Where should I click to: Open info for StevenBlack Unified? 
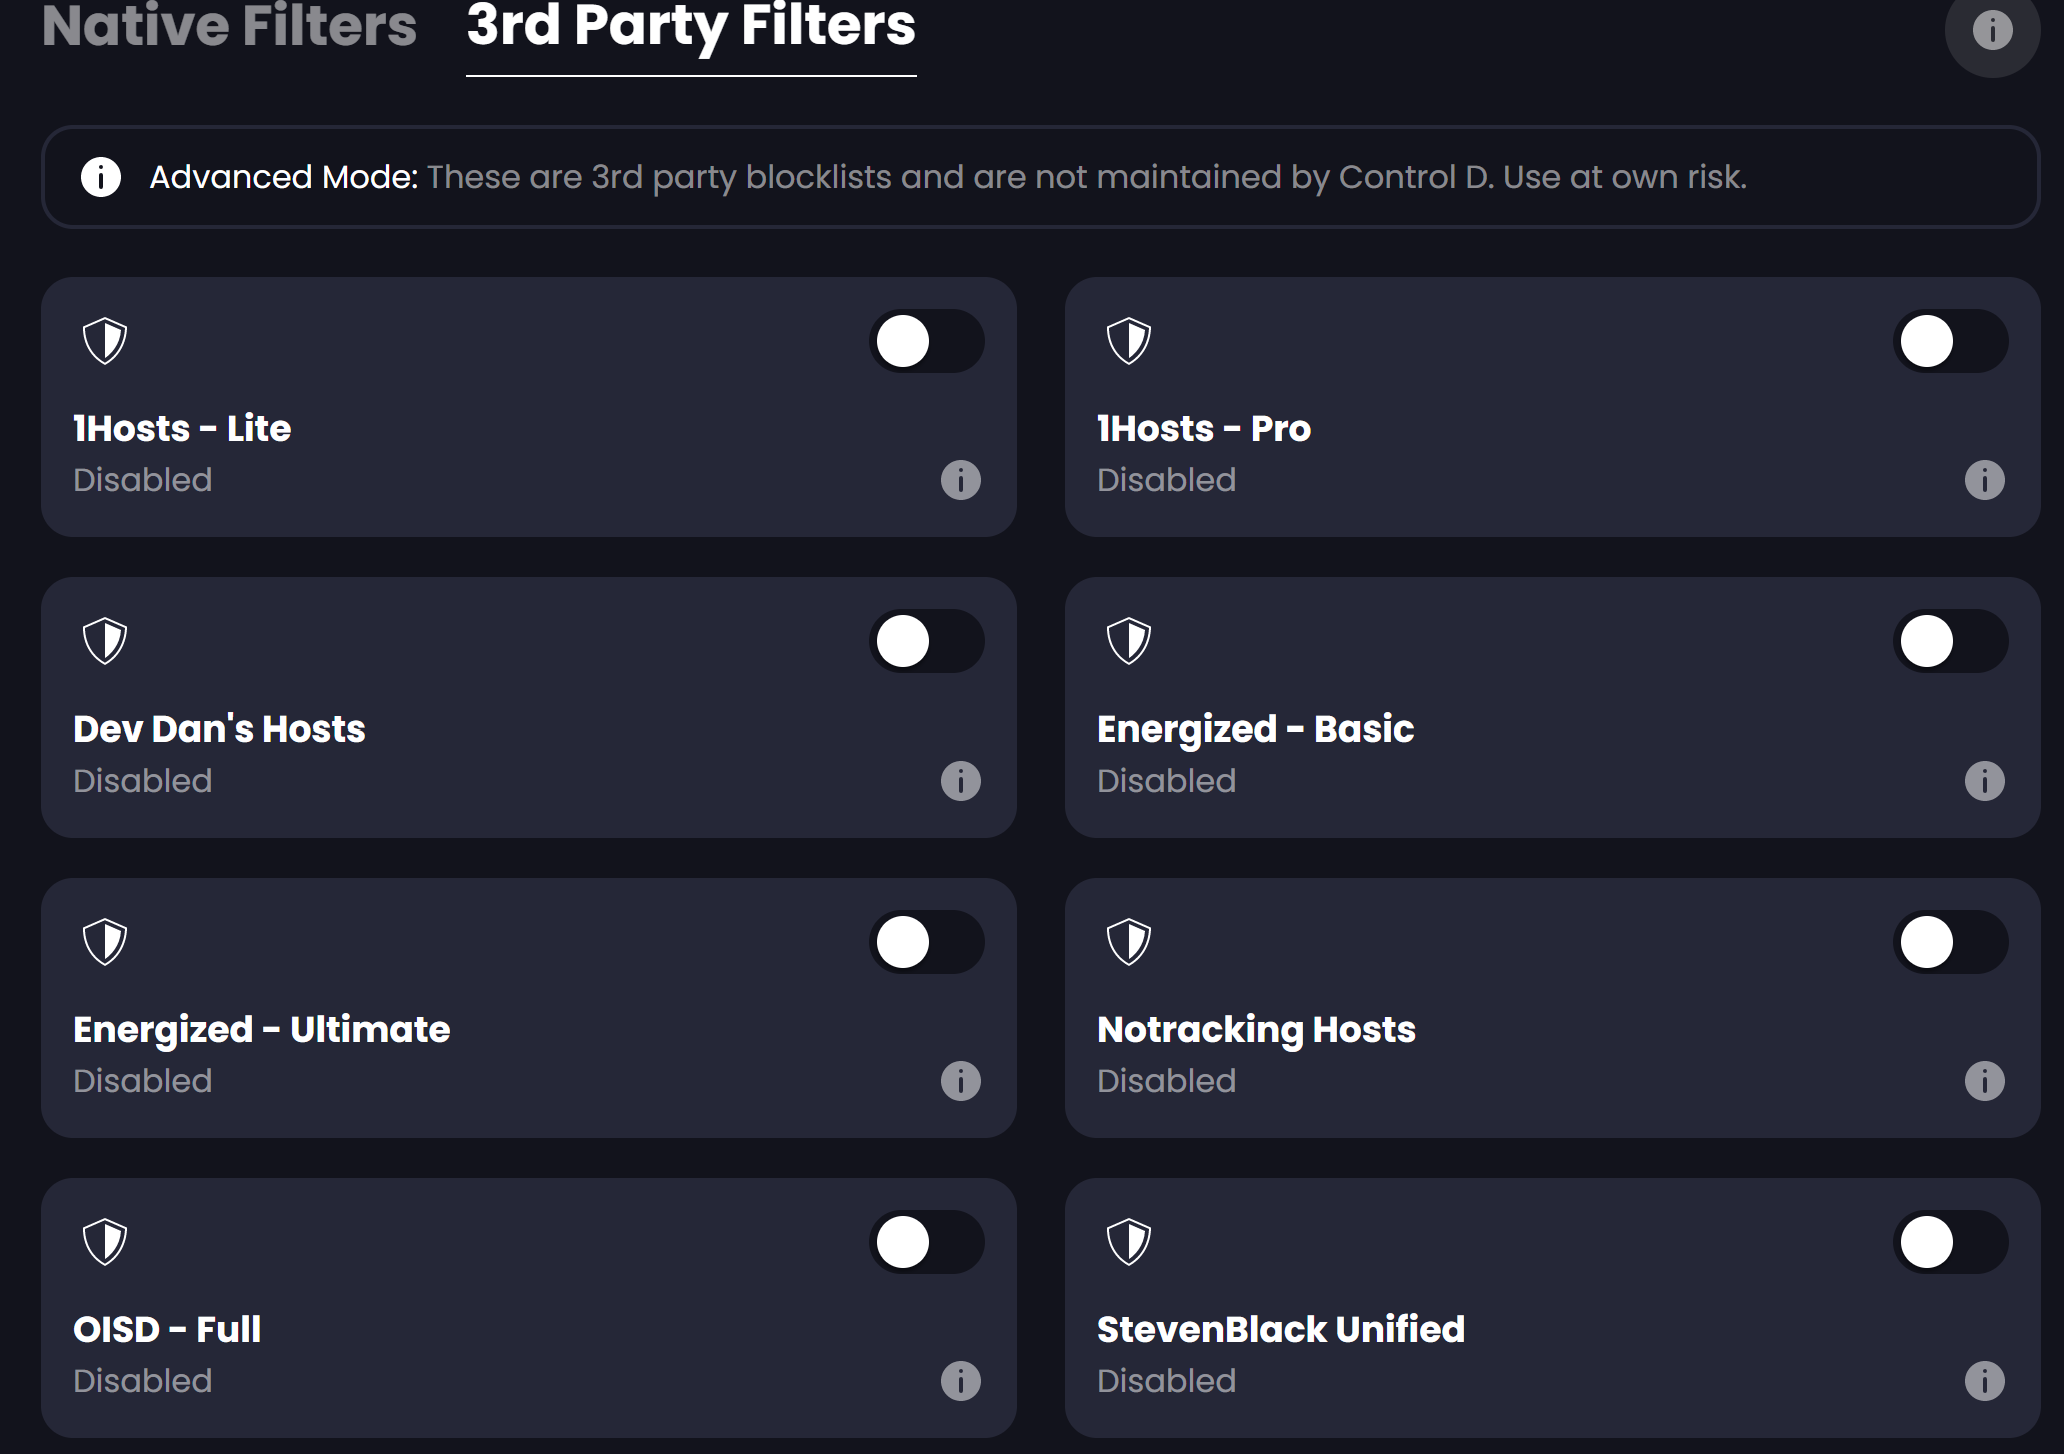[1984, 1381]
